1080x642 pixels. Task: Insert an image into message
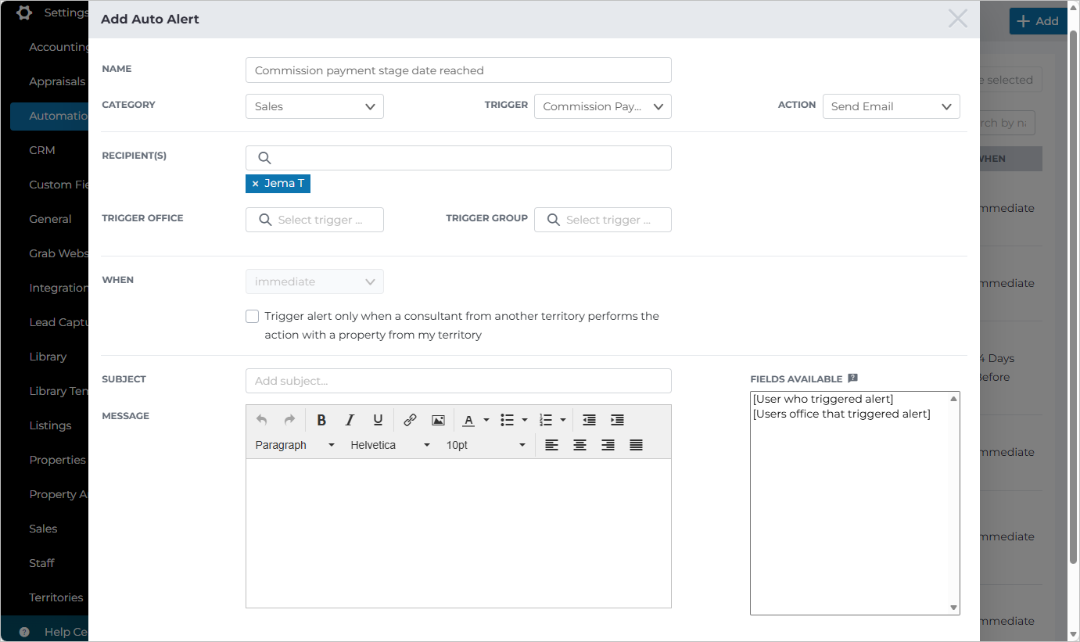[438, 420]
